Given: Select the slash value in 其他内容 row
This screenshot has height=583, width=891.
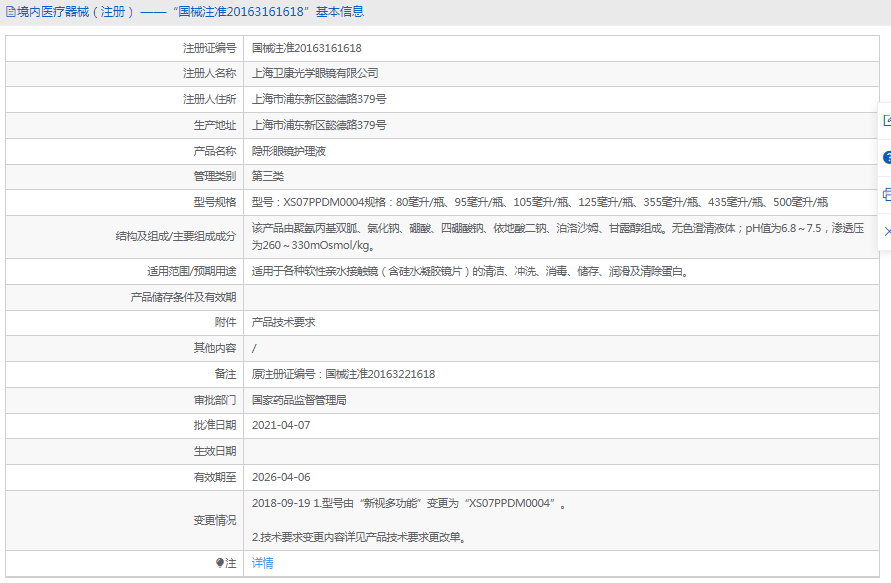Looking at the screenshot, I should tap(254, 348).
